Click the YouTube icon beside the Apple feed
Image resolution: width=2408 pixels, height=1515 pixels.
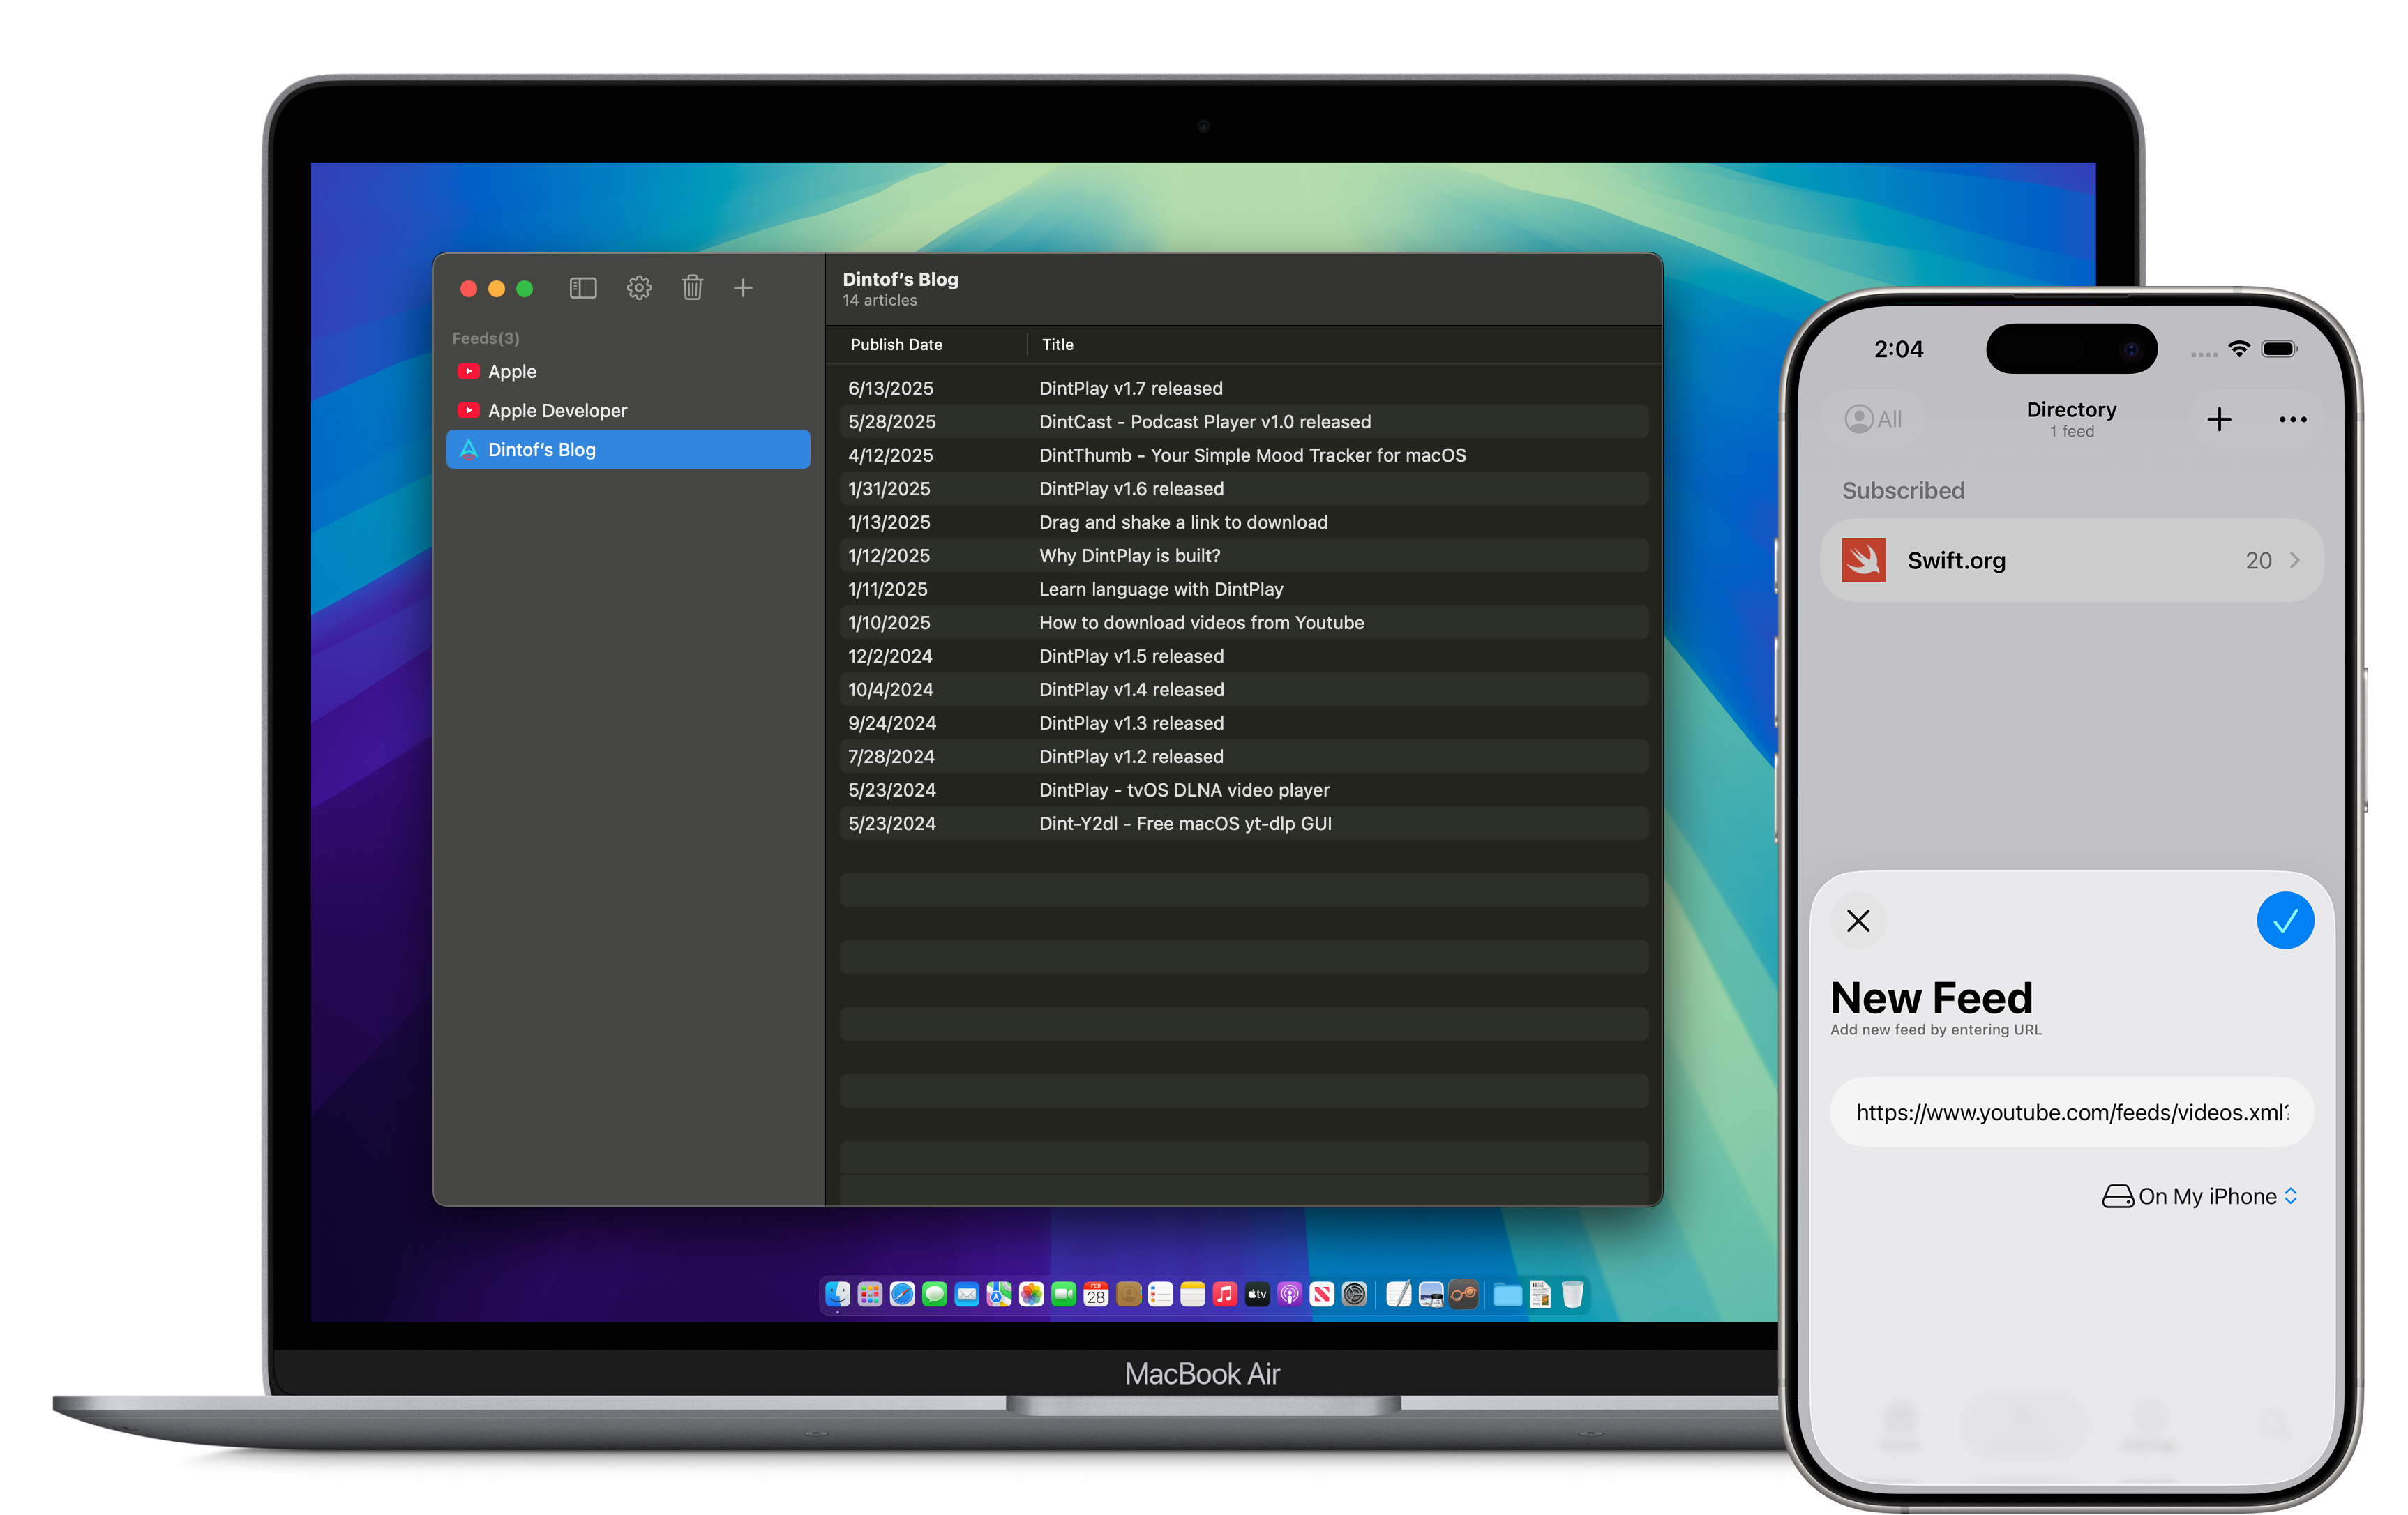pyautogui.click(x=468, y=371)
